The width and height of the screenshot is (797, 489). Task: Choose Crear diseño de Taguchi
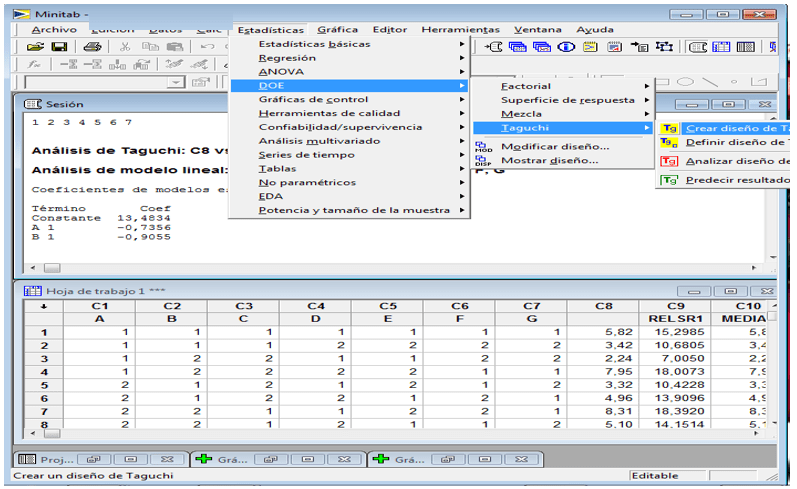724,129
